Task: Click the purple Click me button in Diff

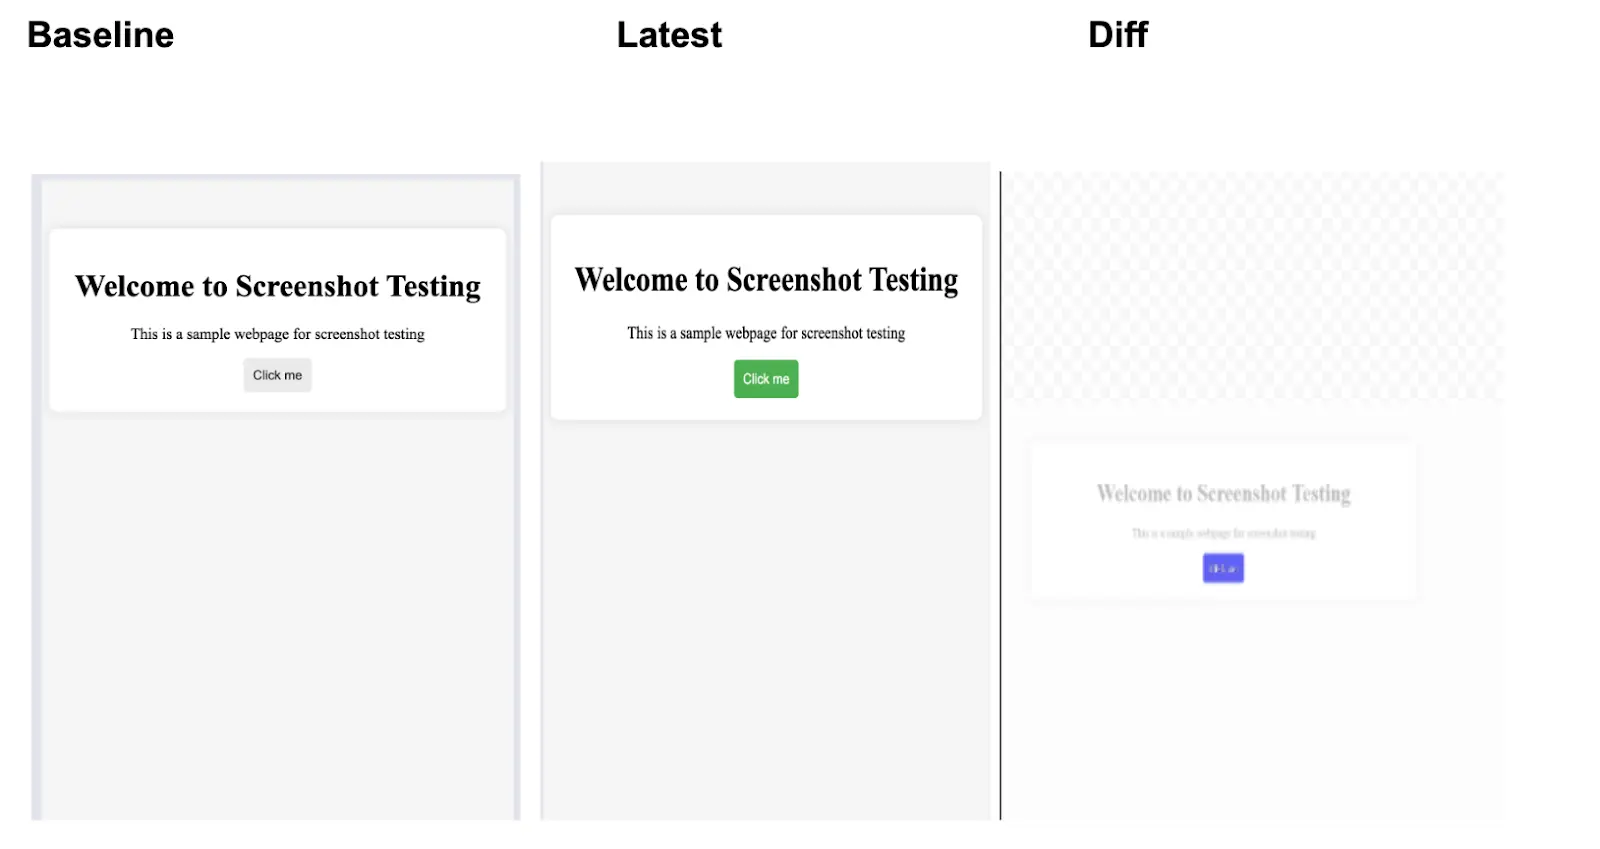Action: pos(1222,567)
